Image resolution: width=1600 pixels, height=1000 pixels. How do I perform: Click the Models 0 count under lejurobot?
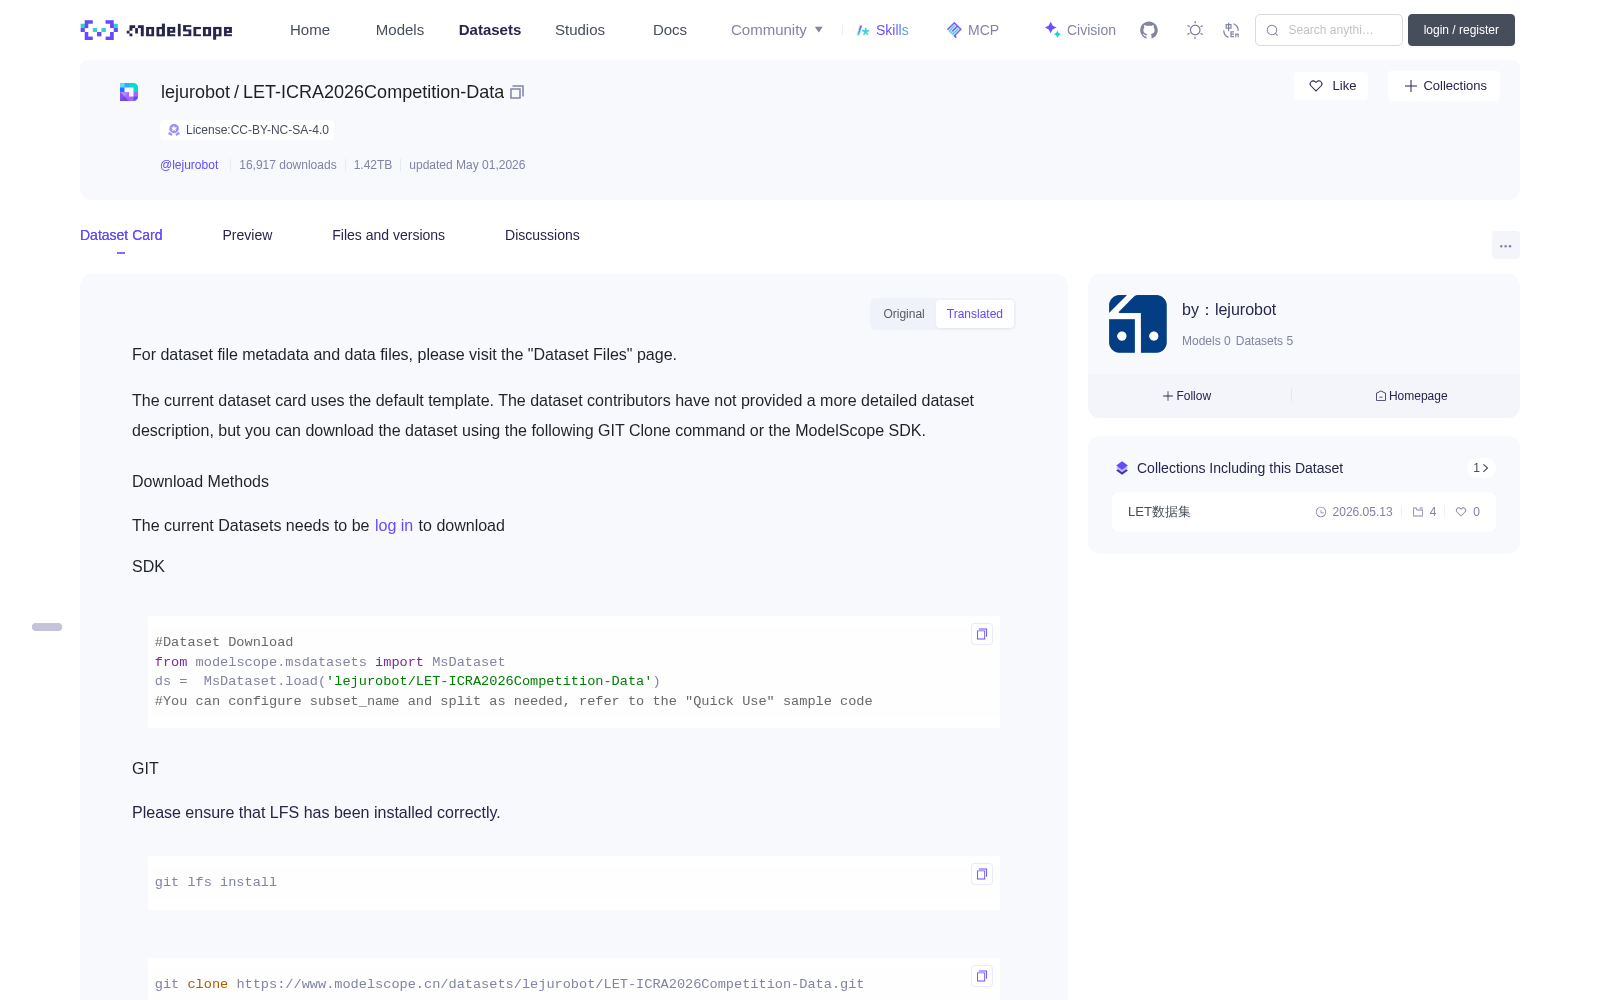(x=1206, y=341)
